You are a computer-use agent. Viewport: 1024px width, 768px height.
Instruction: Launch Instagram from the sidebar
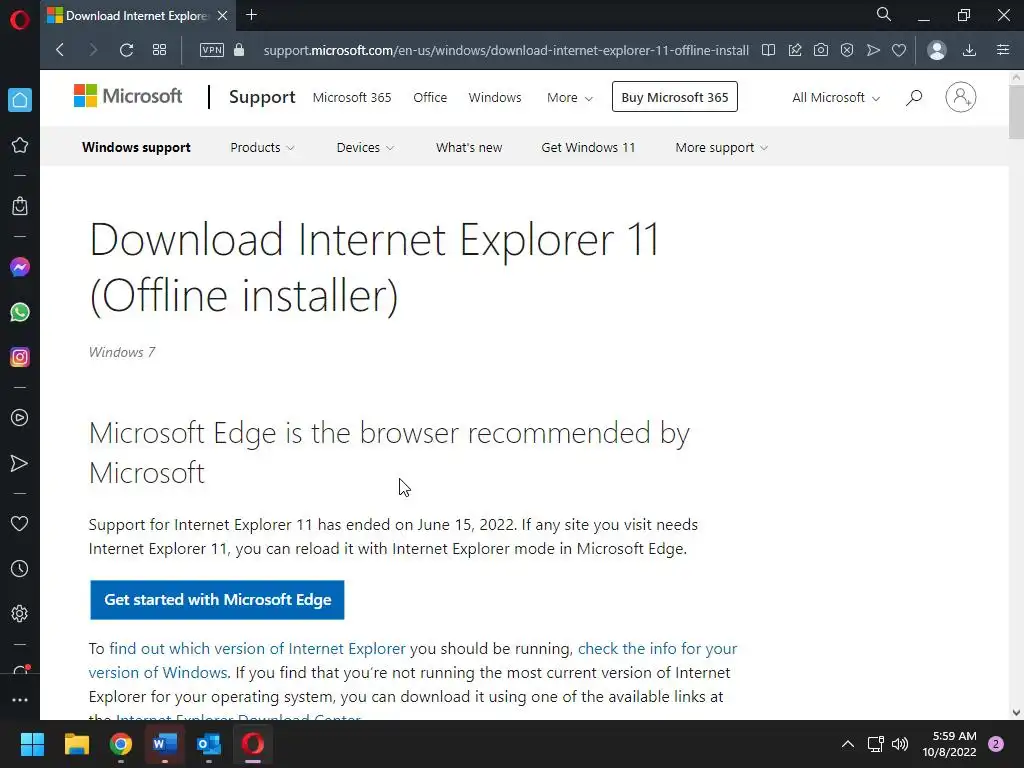pyautogui.click(x=20, y=357)
